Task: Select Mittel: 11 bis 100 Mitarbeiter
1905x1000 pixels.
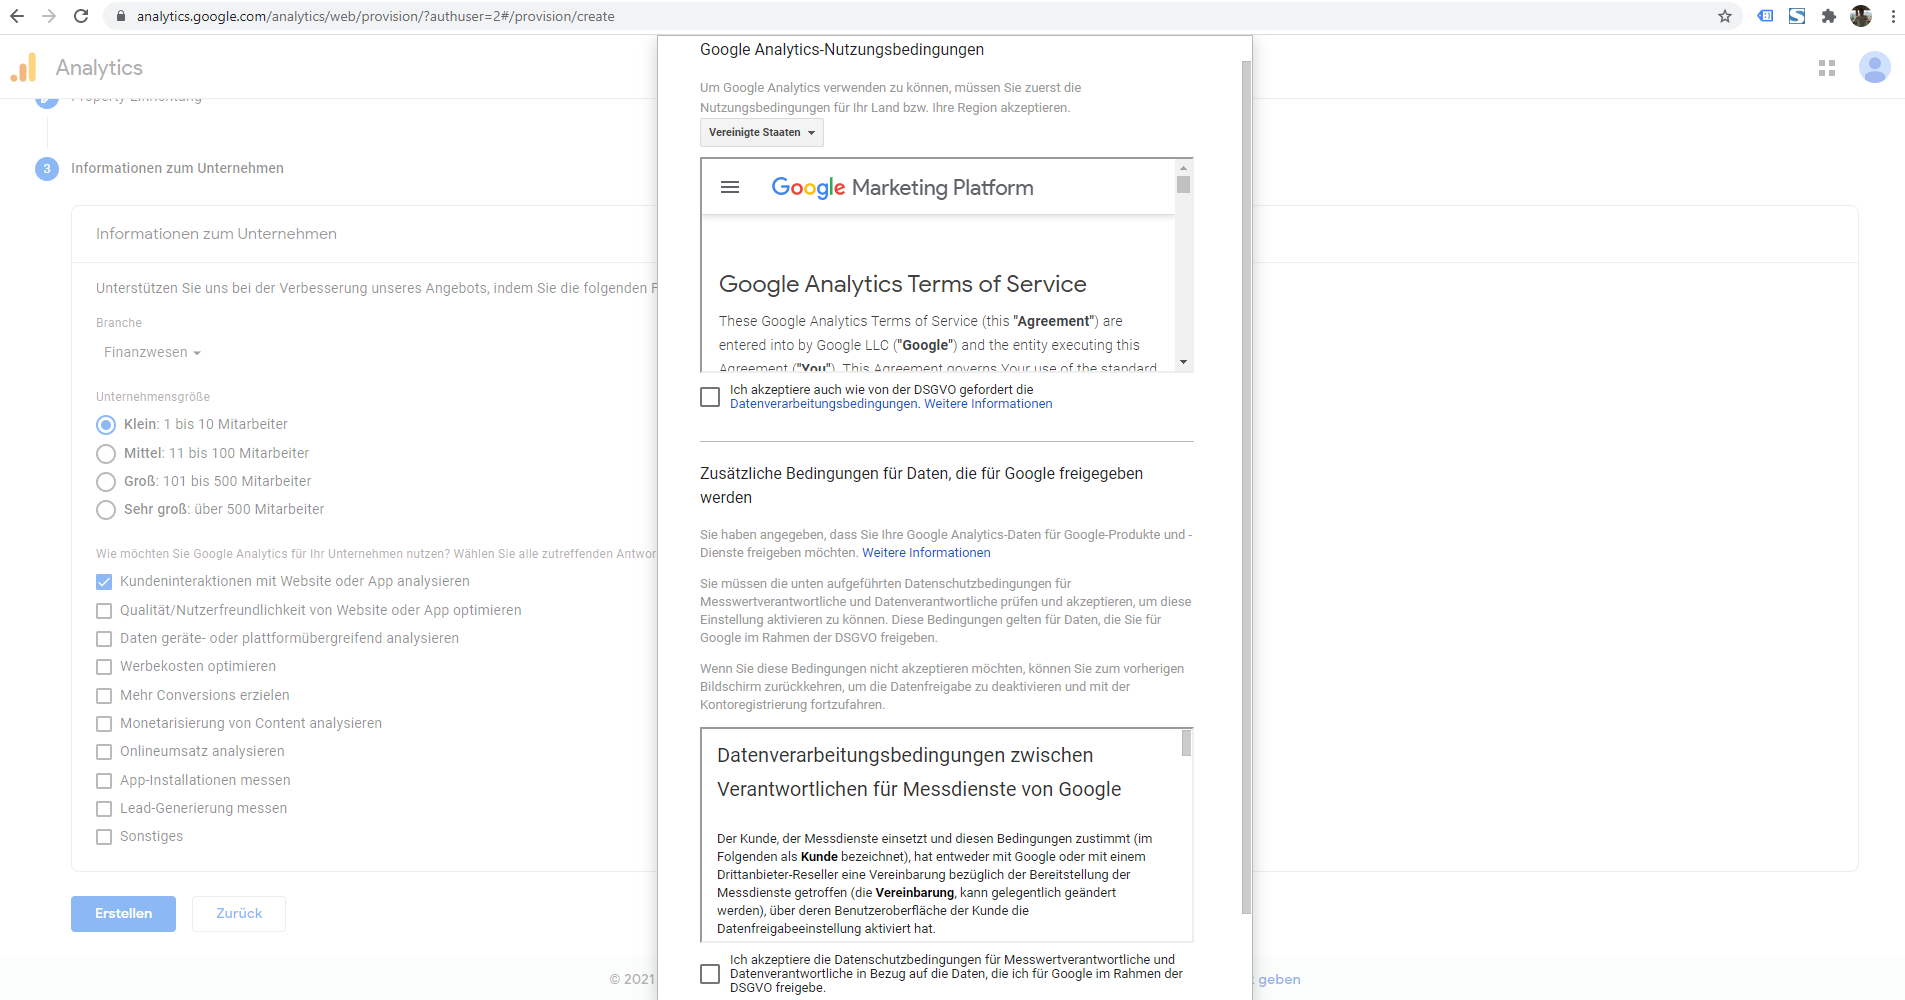Action: coord(106,454)
